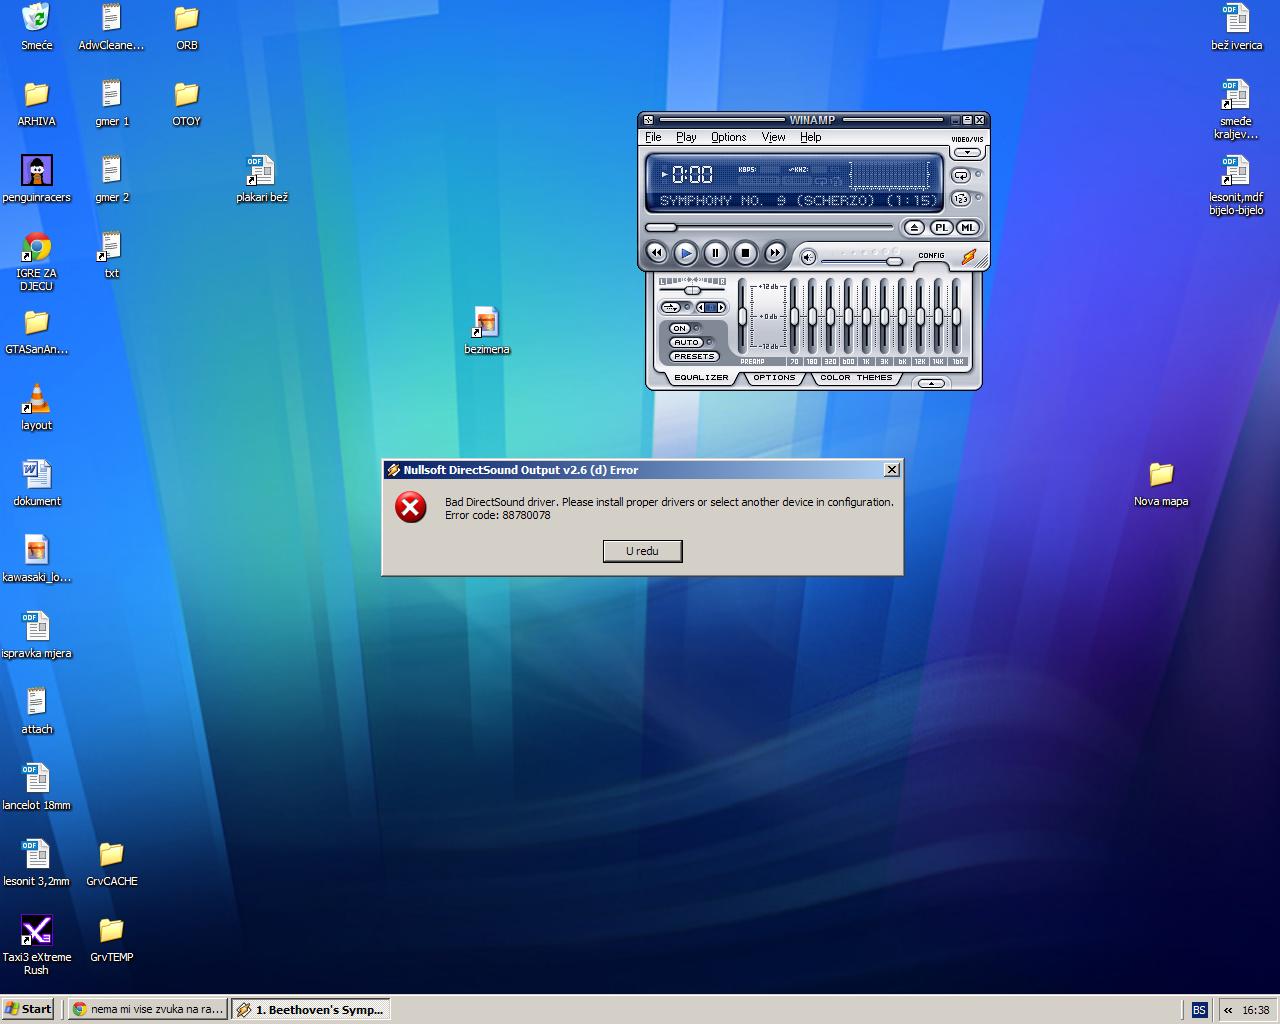Open Winamp Options menu

point(728,137)
